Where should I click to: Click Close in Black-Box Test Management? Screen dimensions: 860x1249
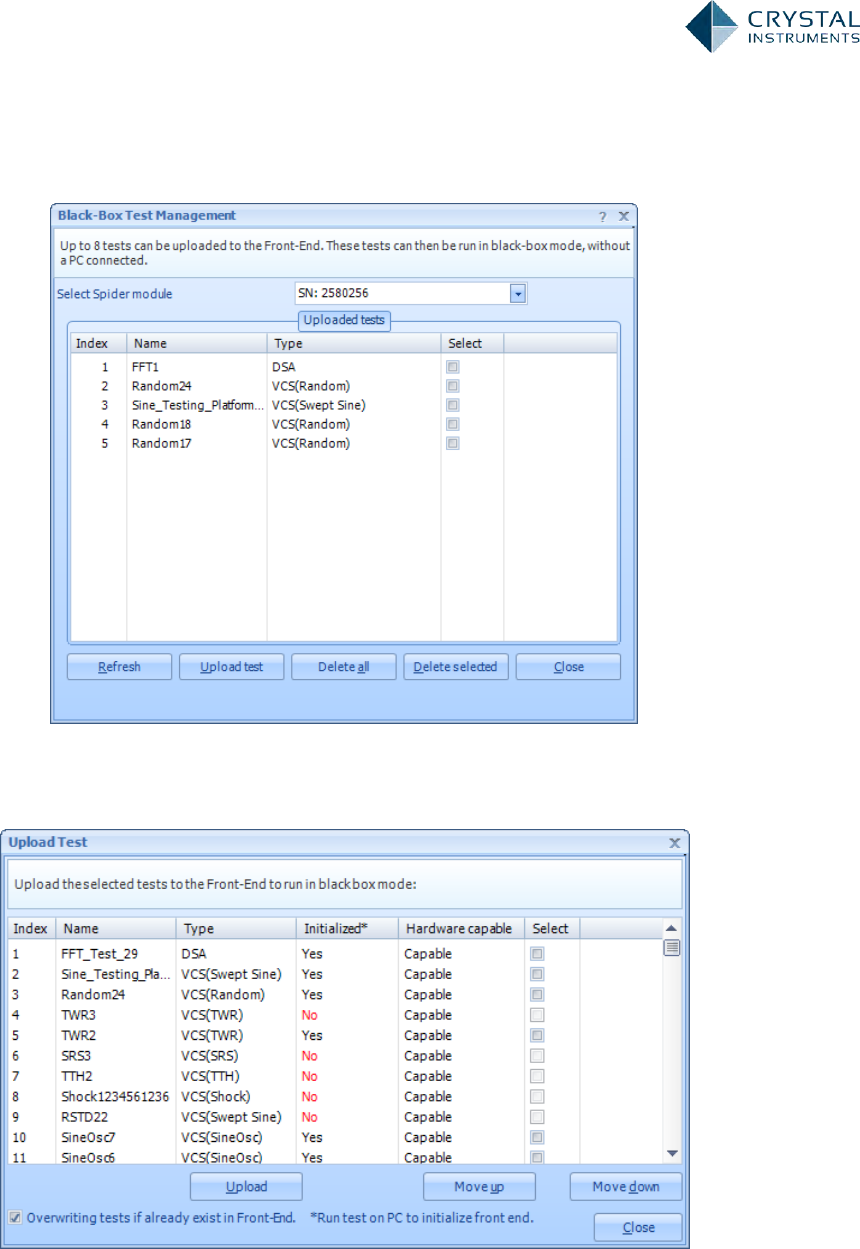click(568, 667)
